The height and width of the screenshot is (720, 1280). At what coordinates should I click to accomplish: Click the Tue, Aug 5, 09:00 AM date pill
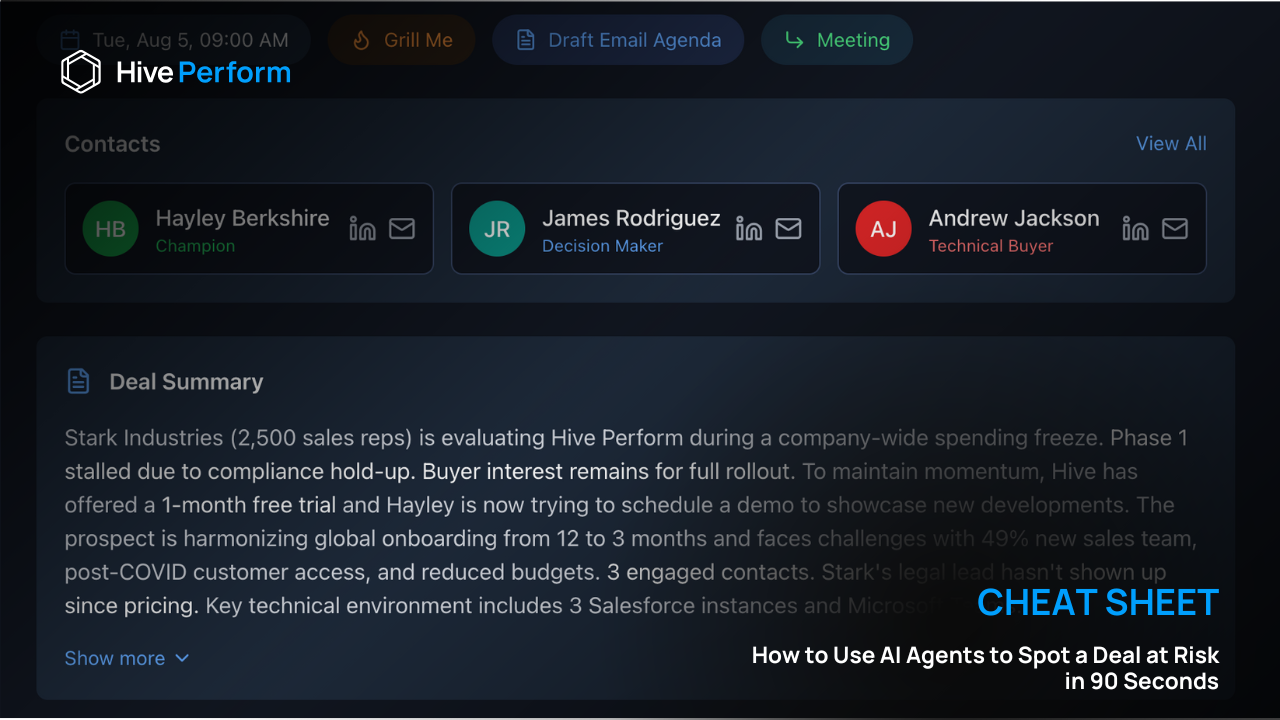[x=174, y=40]
